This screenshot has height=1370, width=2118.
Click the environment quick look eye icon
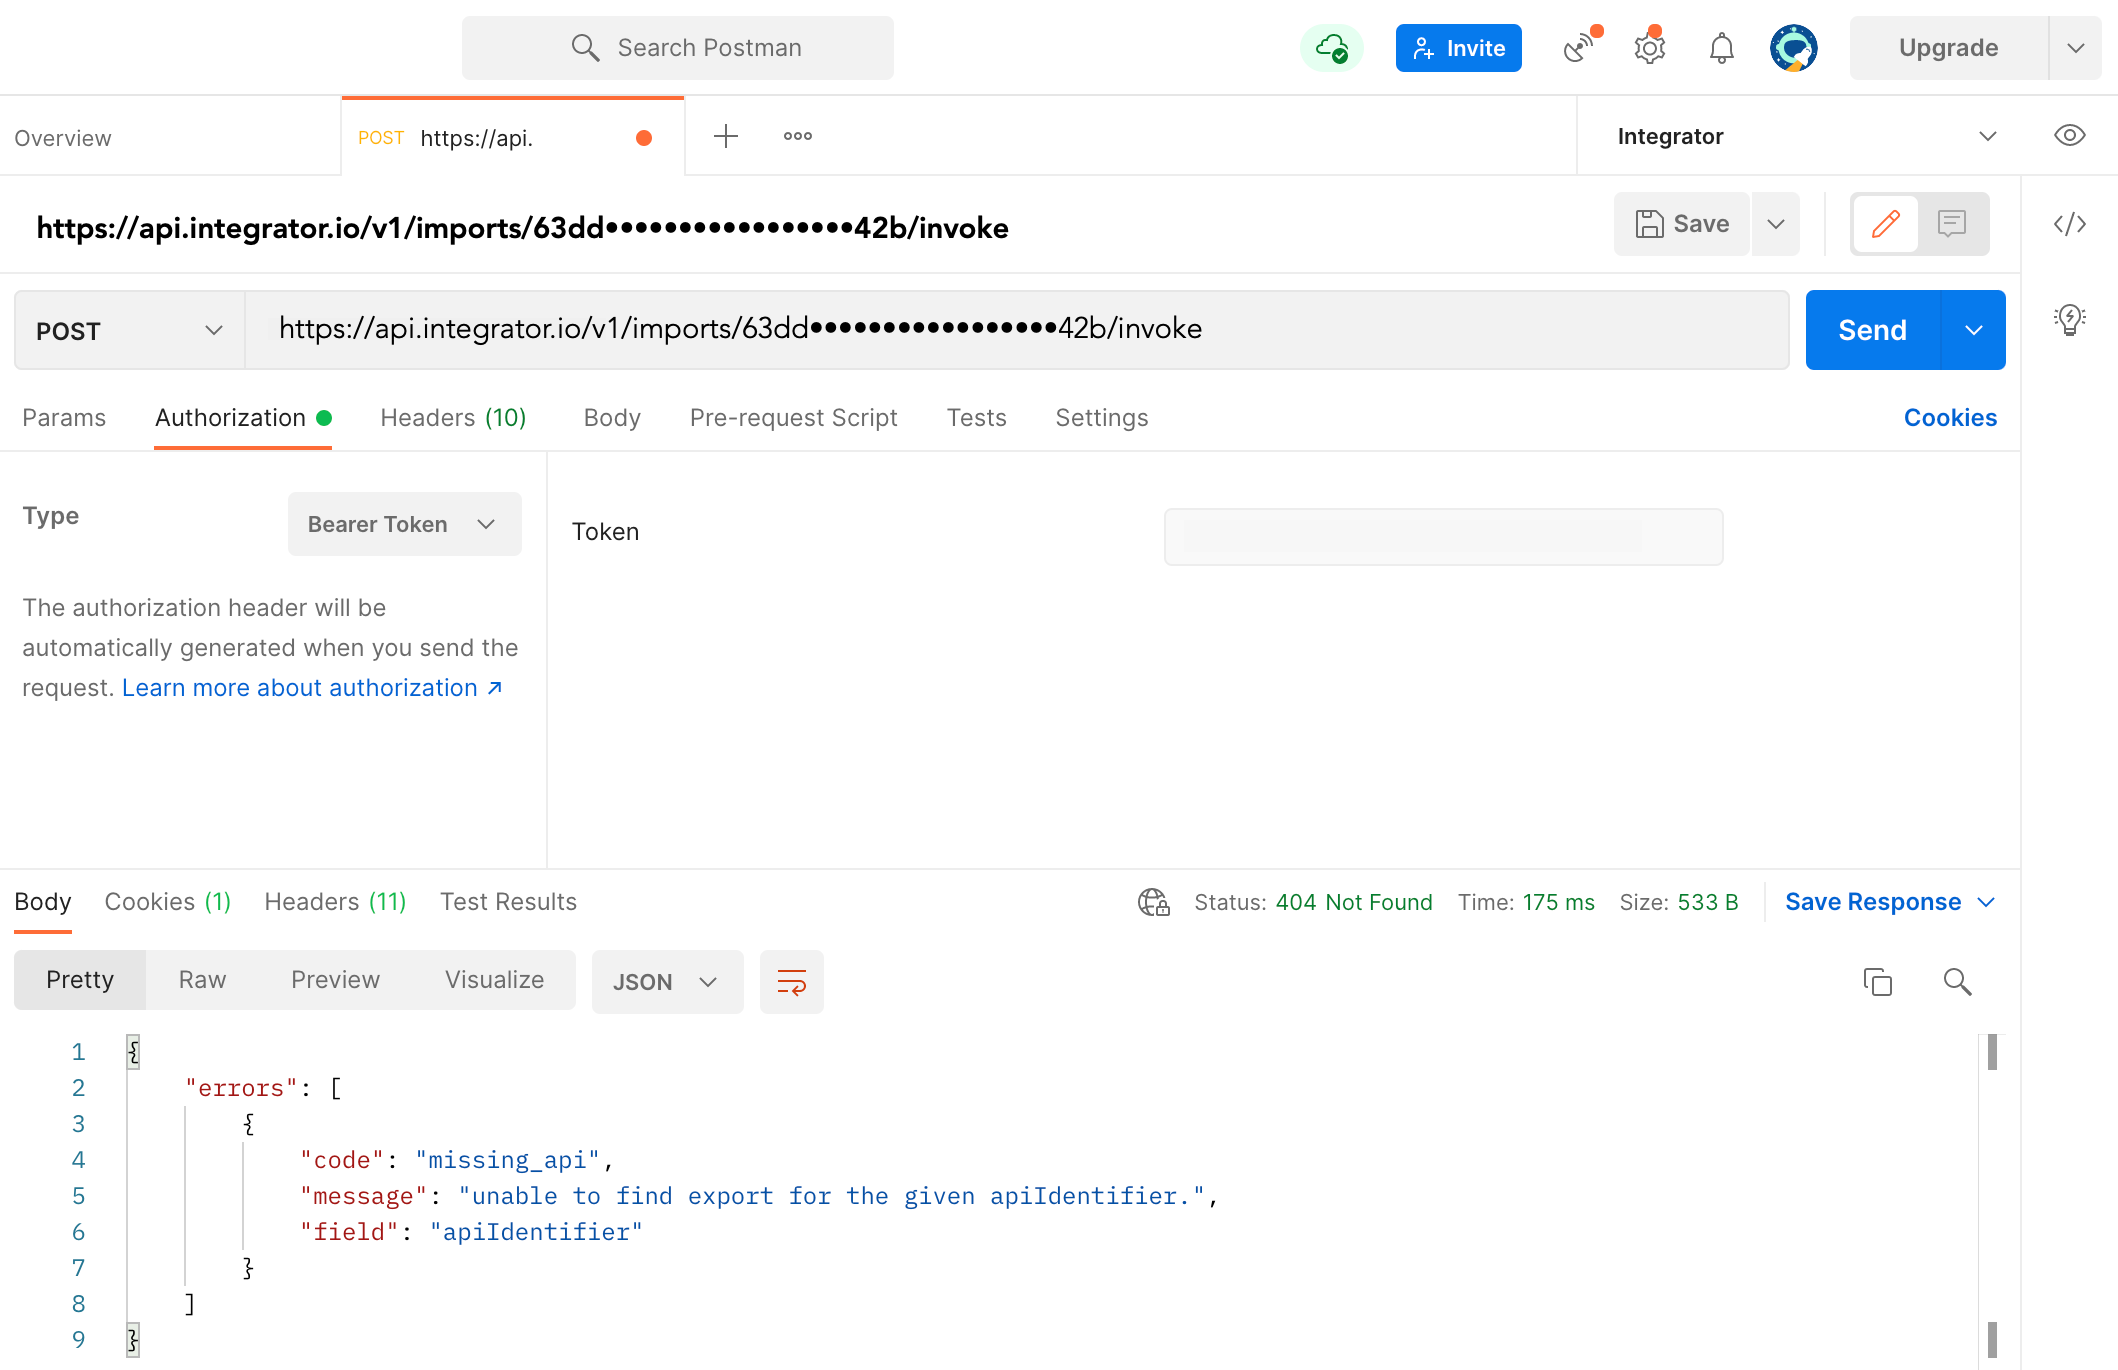coord(2070,135)
